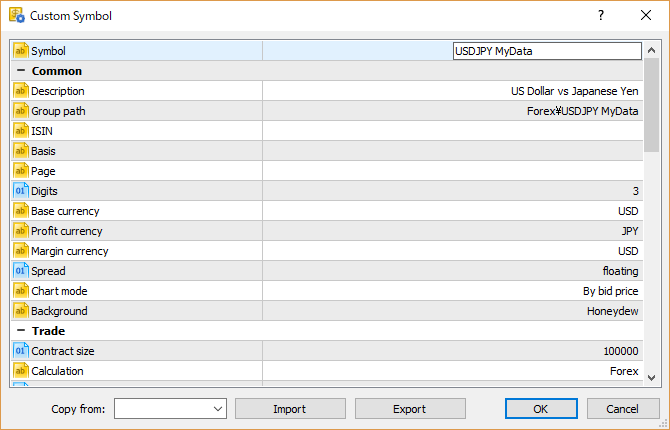Click the Digits row's numeric icon
The width and height of the screenshot is (670, 430).
21,191
